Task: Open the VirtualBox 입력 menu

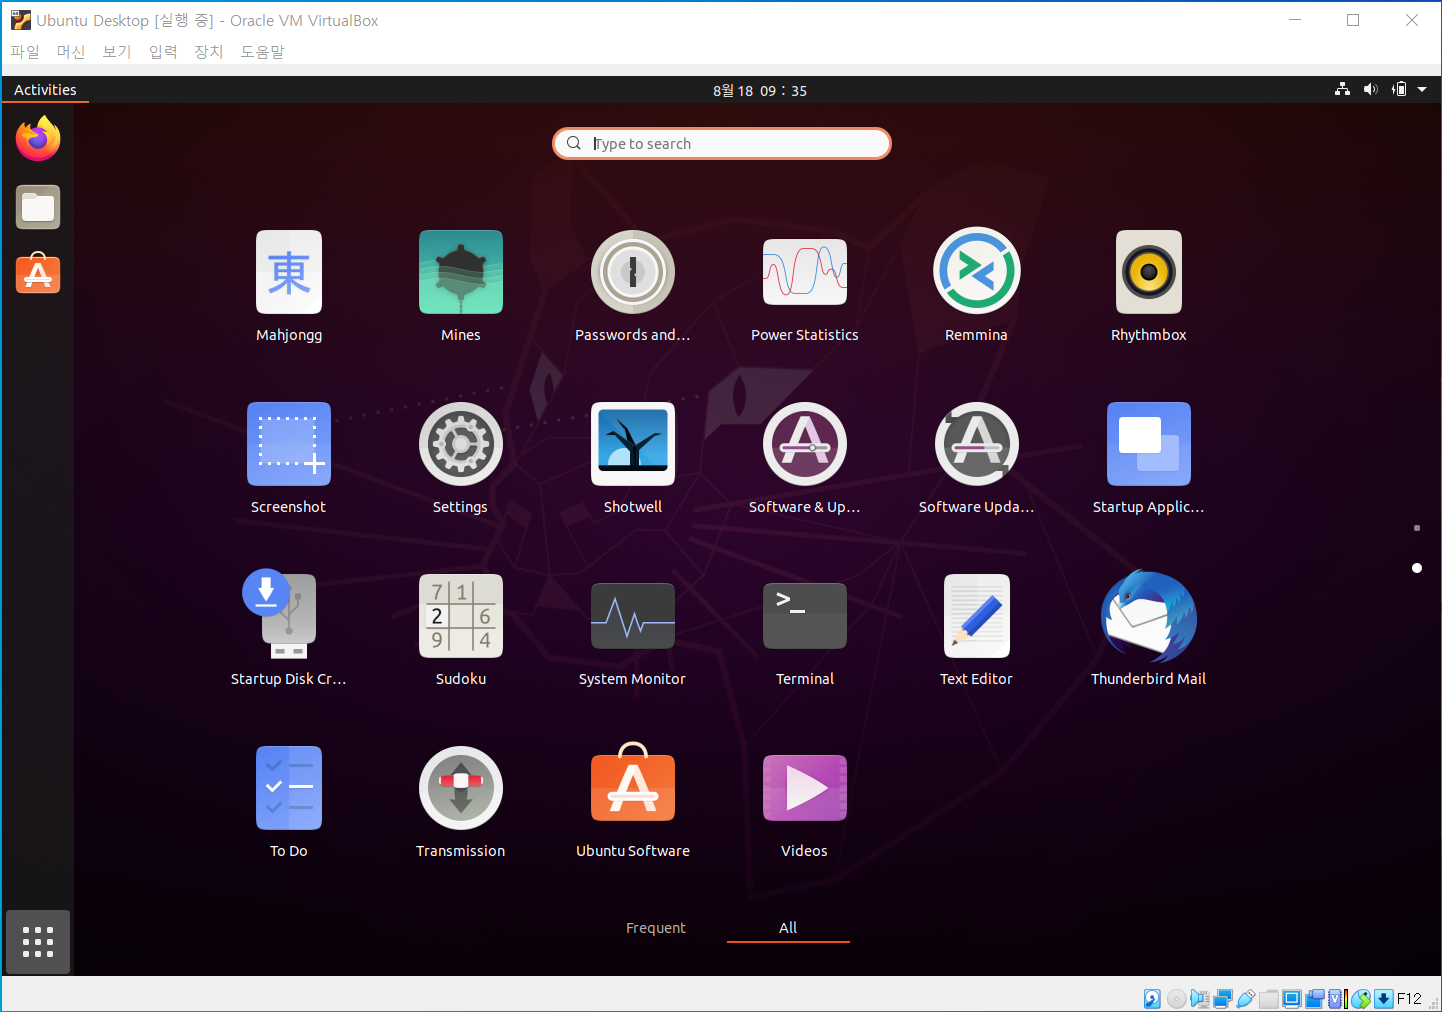Action: coord(163,52)
